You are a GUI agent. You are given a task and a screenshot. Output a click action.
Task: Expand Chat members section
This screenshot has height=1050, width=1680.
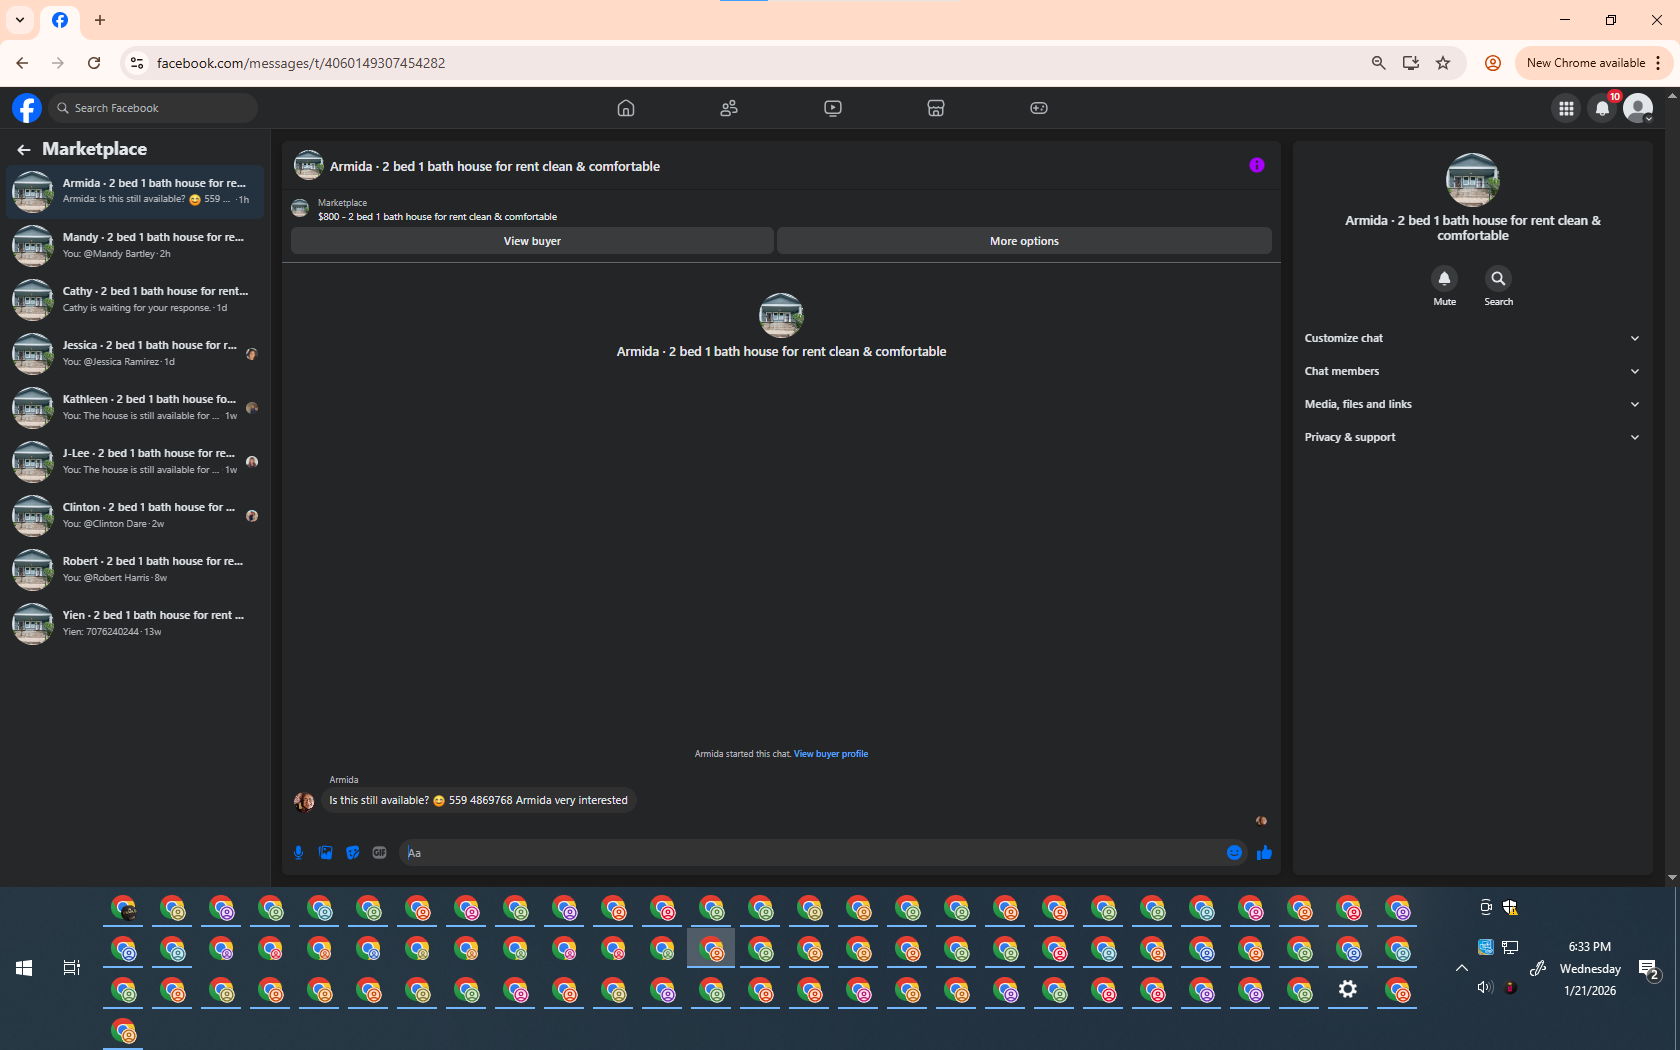(1472, 371)
